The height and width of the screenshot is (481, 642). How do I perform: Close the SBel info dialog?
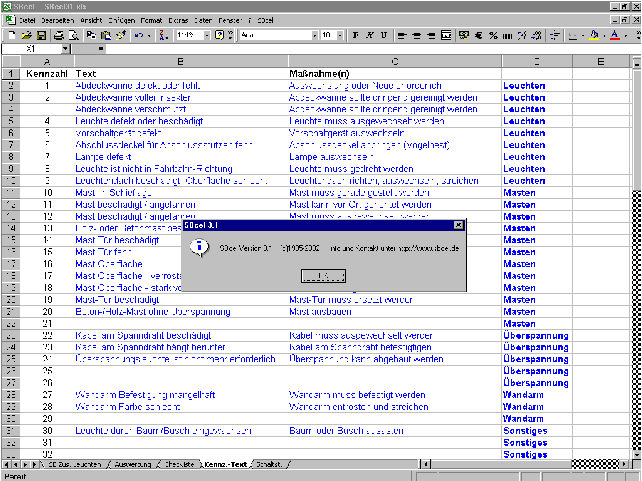459,225
